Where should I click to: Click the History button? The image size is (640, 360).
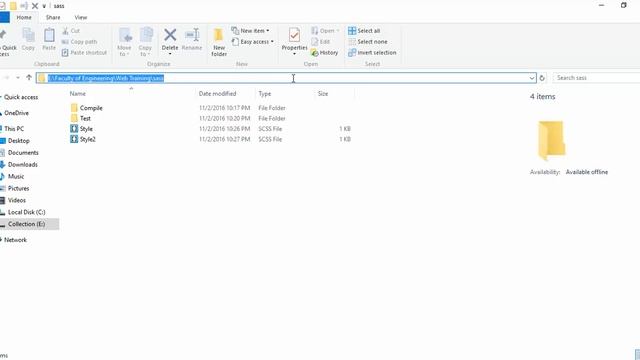point(324,53)
